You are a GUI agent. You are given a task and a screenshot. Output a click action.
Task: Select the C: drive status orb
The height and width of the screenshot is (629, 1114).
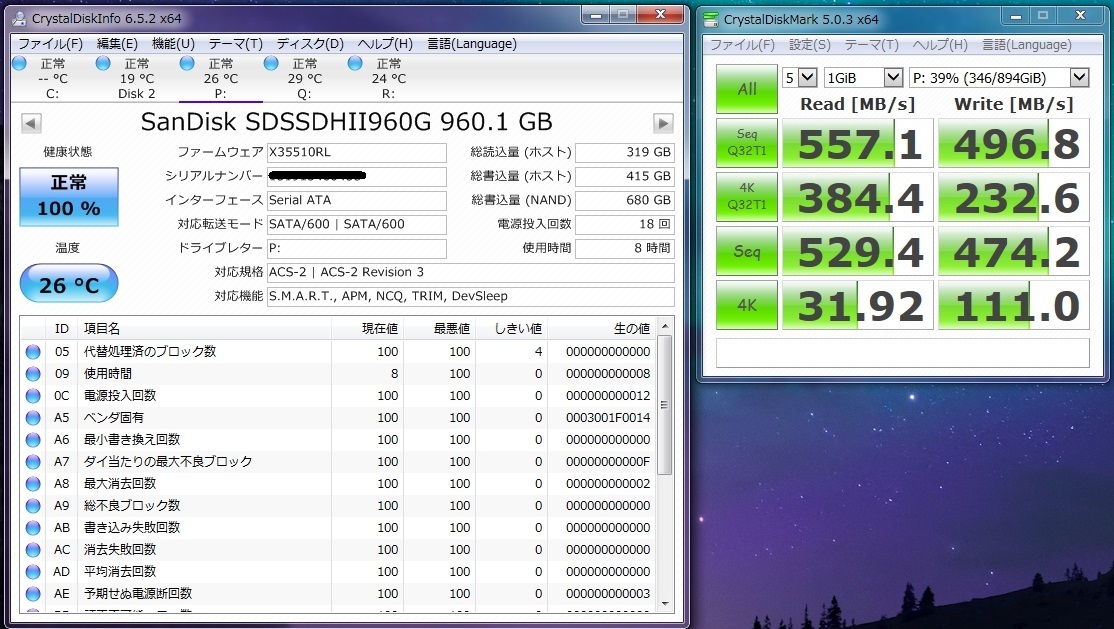pos(20,63)
